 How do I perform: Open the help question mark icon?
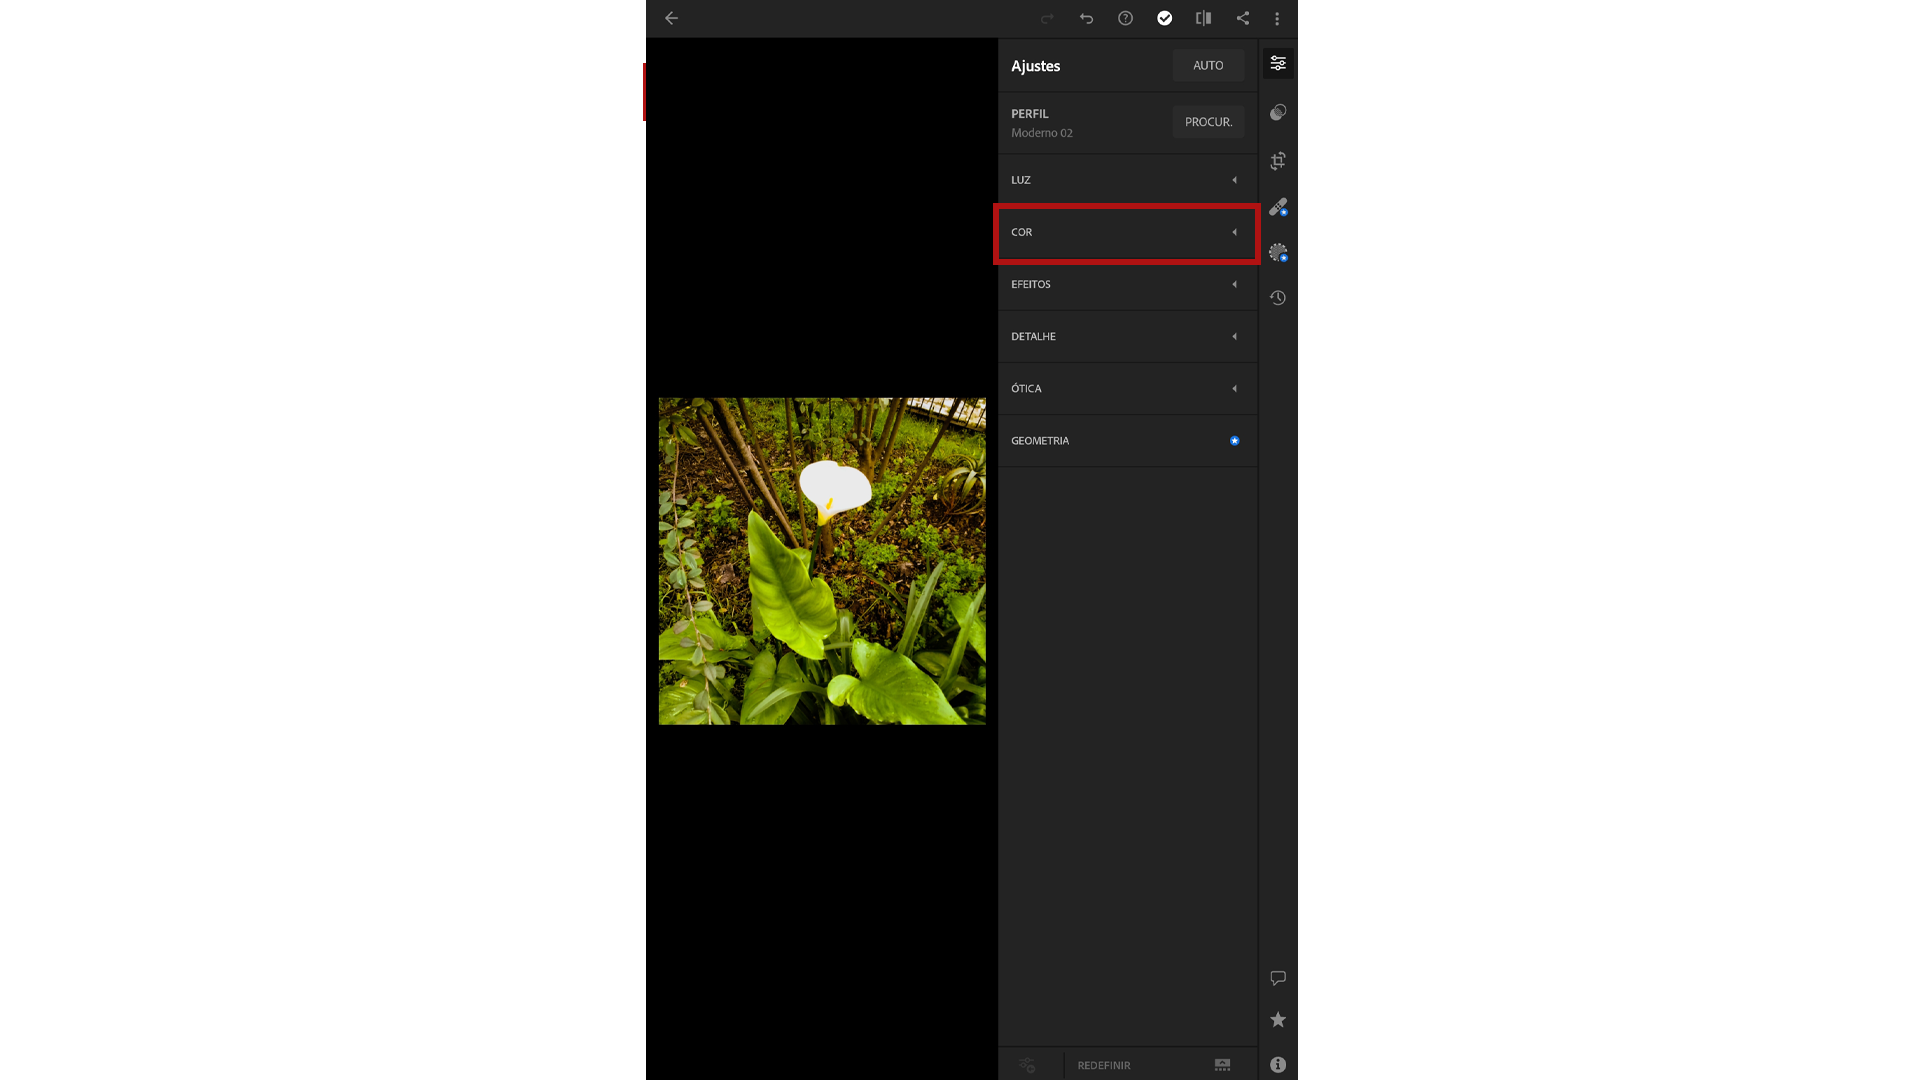click(x=1125, y=18)
